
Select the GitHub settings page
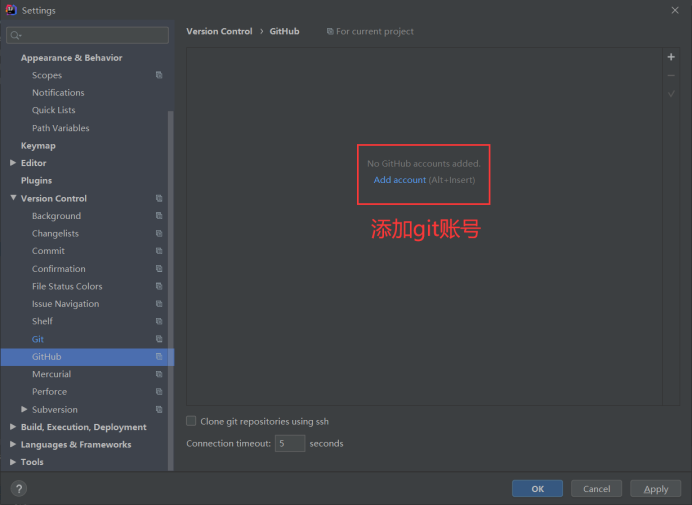(46, 356)
